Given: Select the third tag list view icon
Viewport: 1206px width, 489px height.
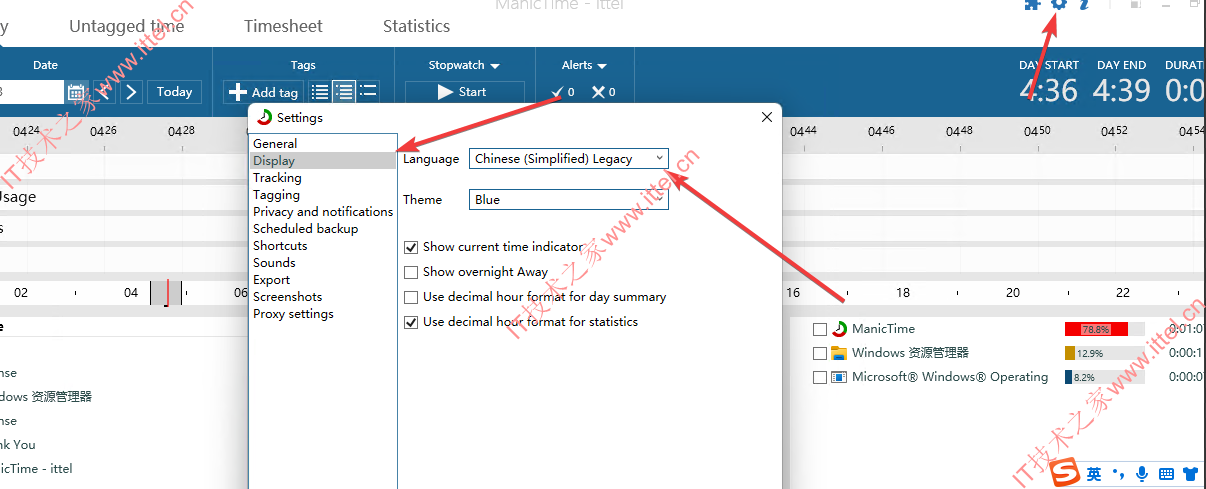Looking at the screenshot, I should click(x=368, y=92).
